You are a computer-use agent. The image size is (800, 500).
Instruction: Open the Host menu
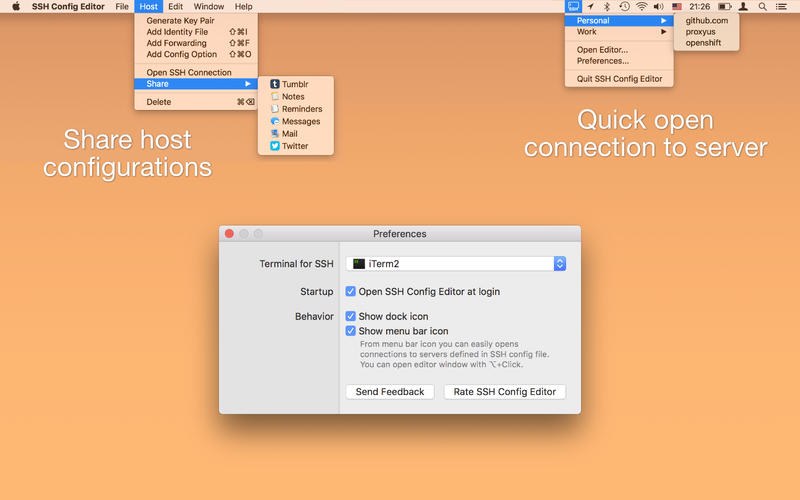[148, 7]
